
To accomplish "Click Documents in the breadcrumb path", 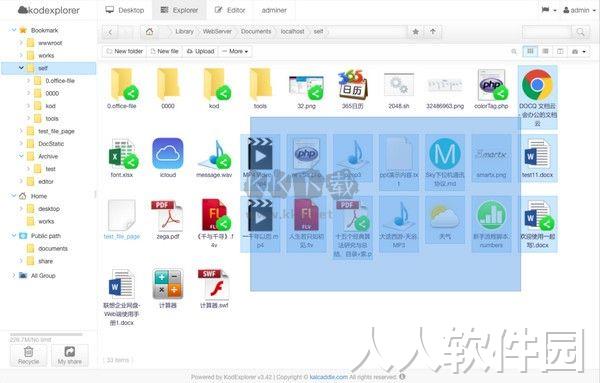I will tap(256, 32).
